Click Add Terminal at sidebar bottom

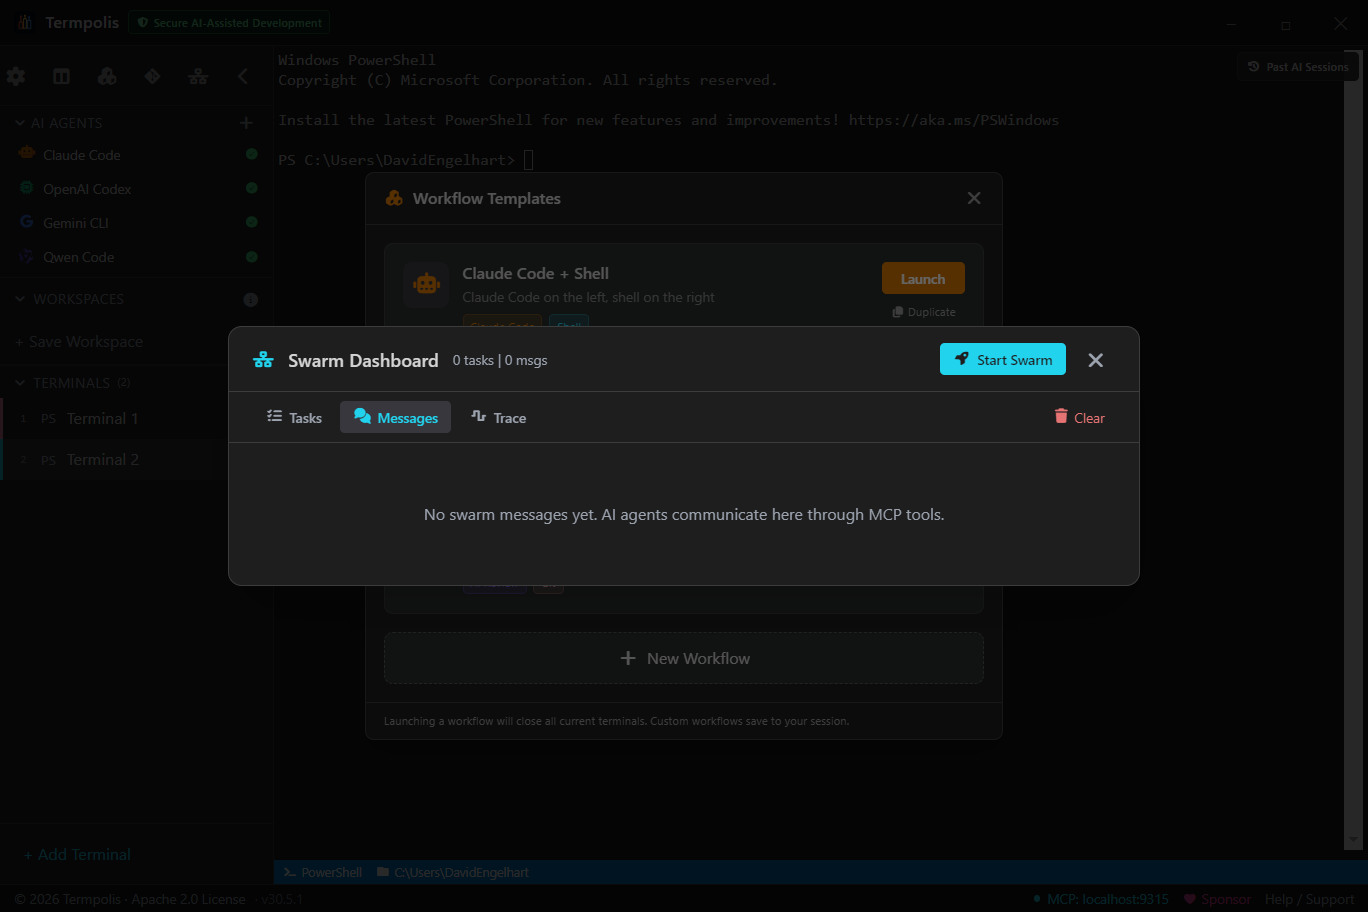[77, 855]
